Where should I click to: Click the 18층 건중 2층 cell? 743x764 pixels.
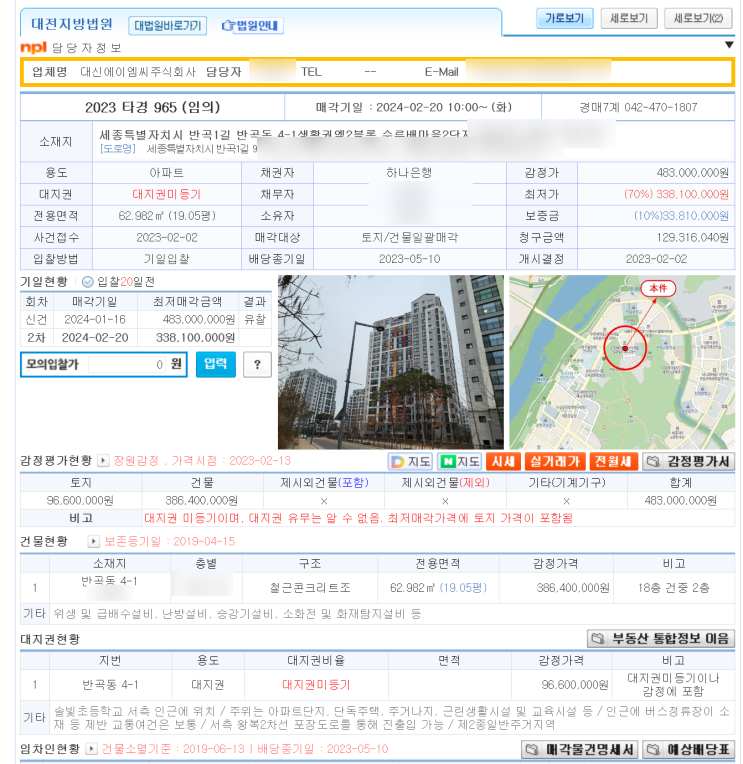tap(674, 588)
